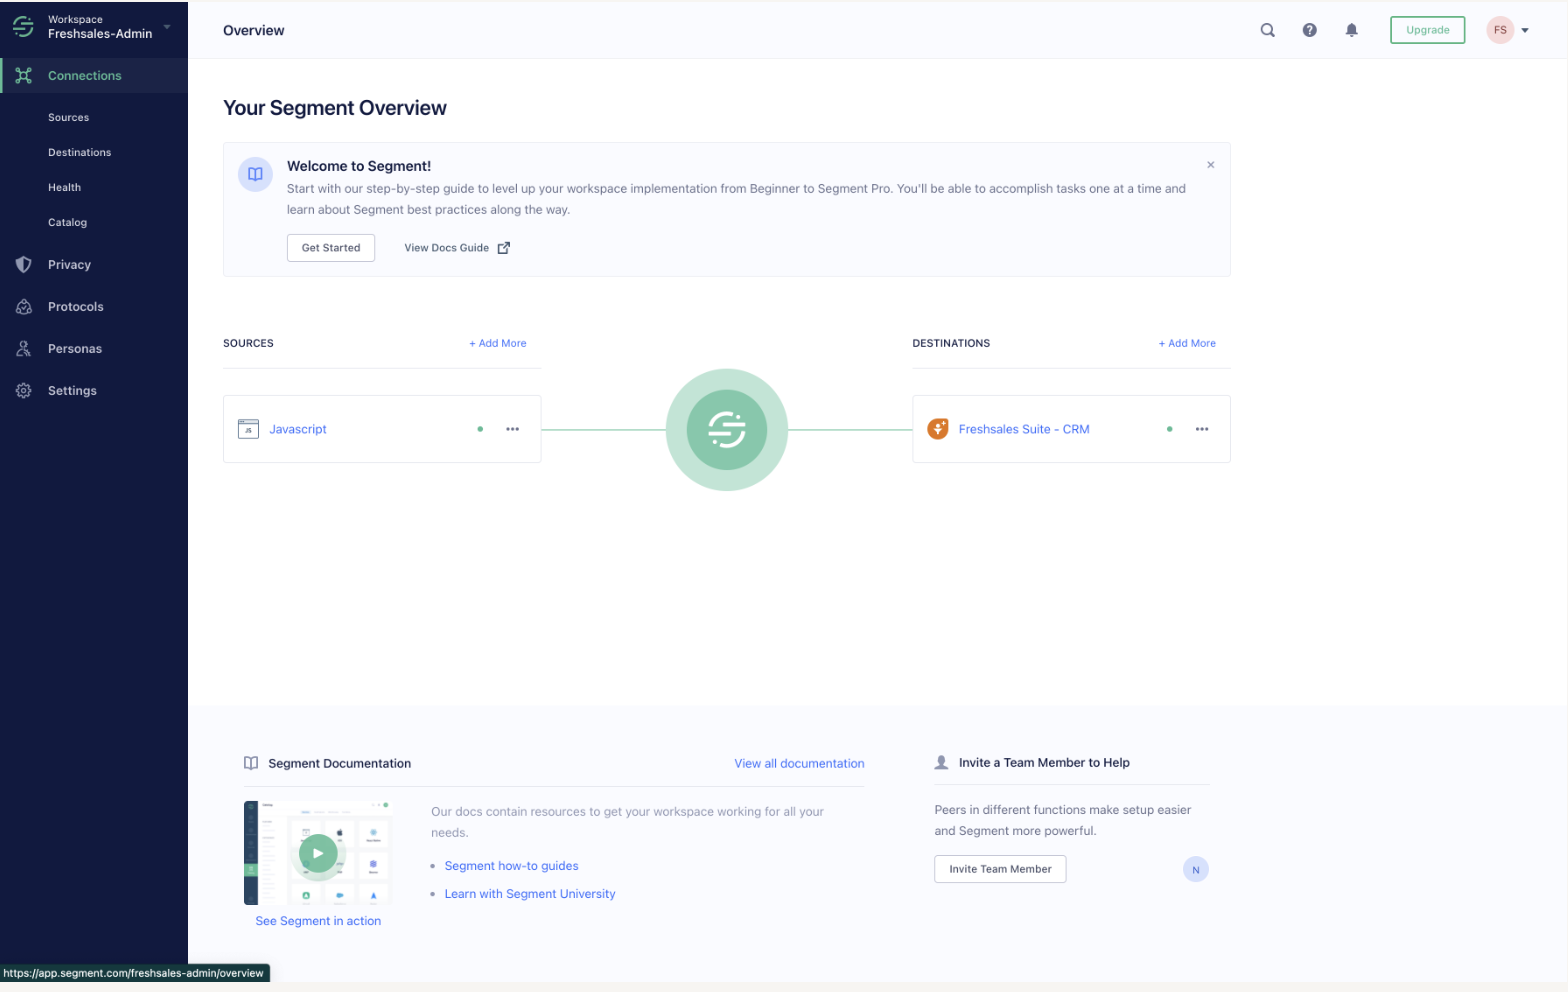1568x992 pixels.
Task: Open Destinations in the sidebar
Action: tap(80, 153)
